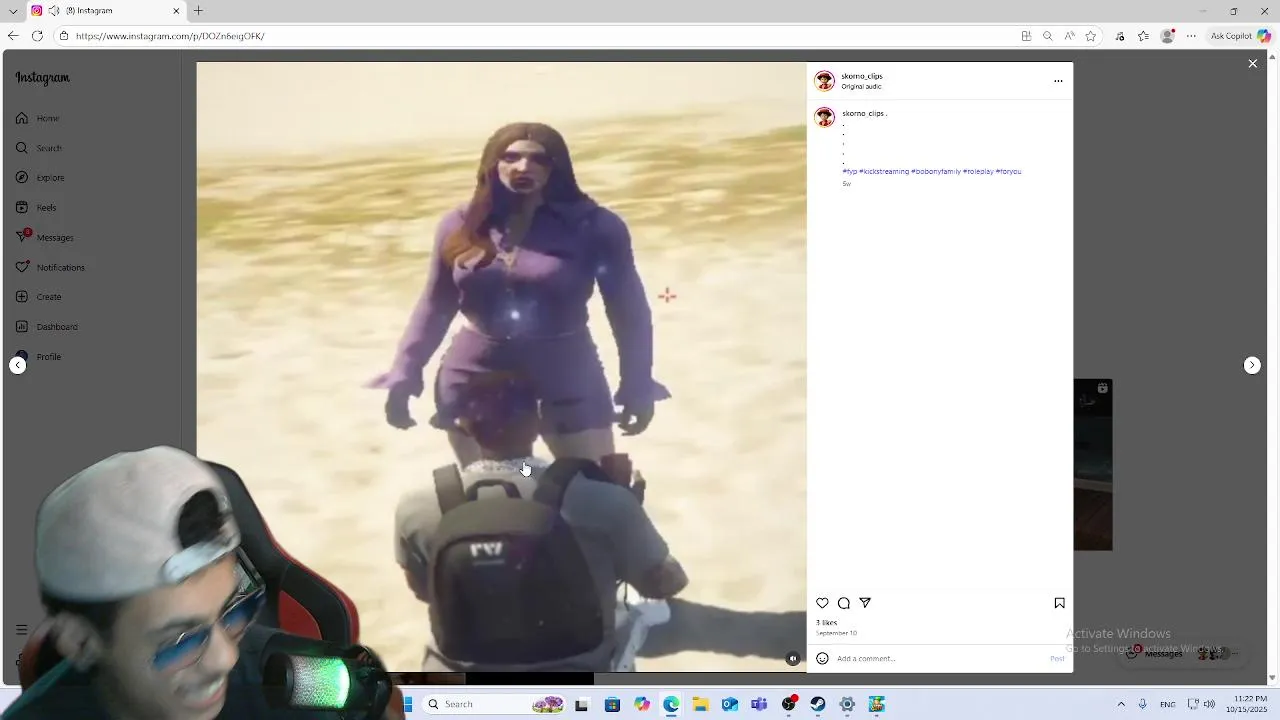Screen dimensions: 1280x720
Task: Open Microsoft Store from taskbar
Action: 612,705
